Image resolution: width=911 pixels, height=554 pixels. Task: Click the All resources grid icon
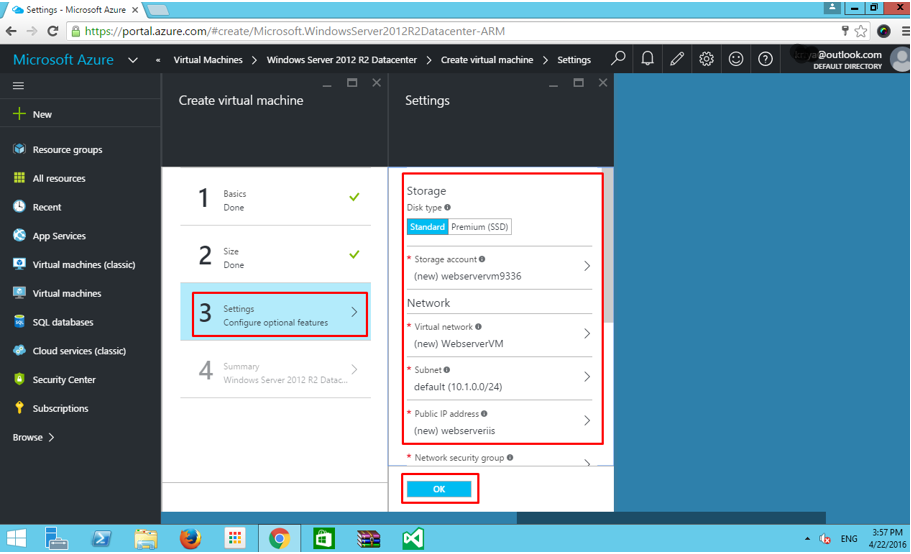coord(19,178)
